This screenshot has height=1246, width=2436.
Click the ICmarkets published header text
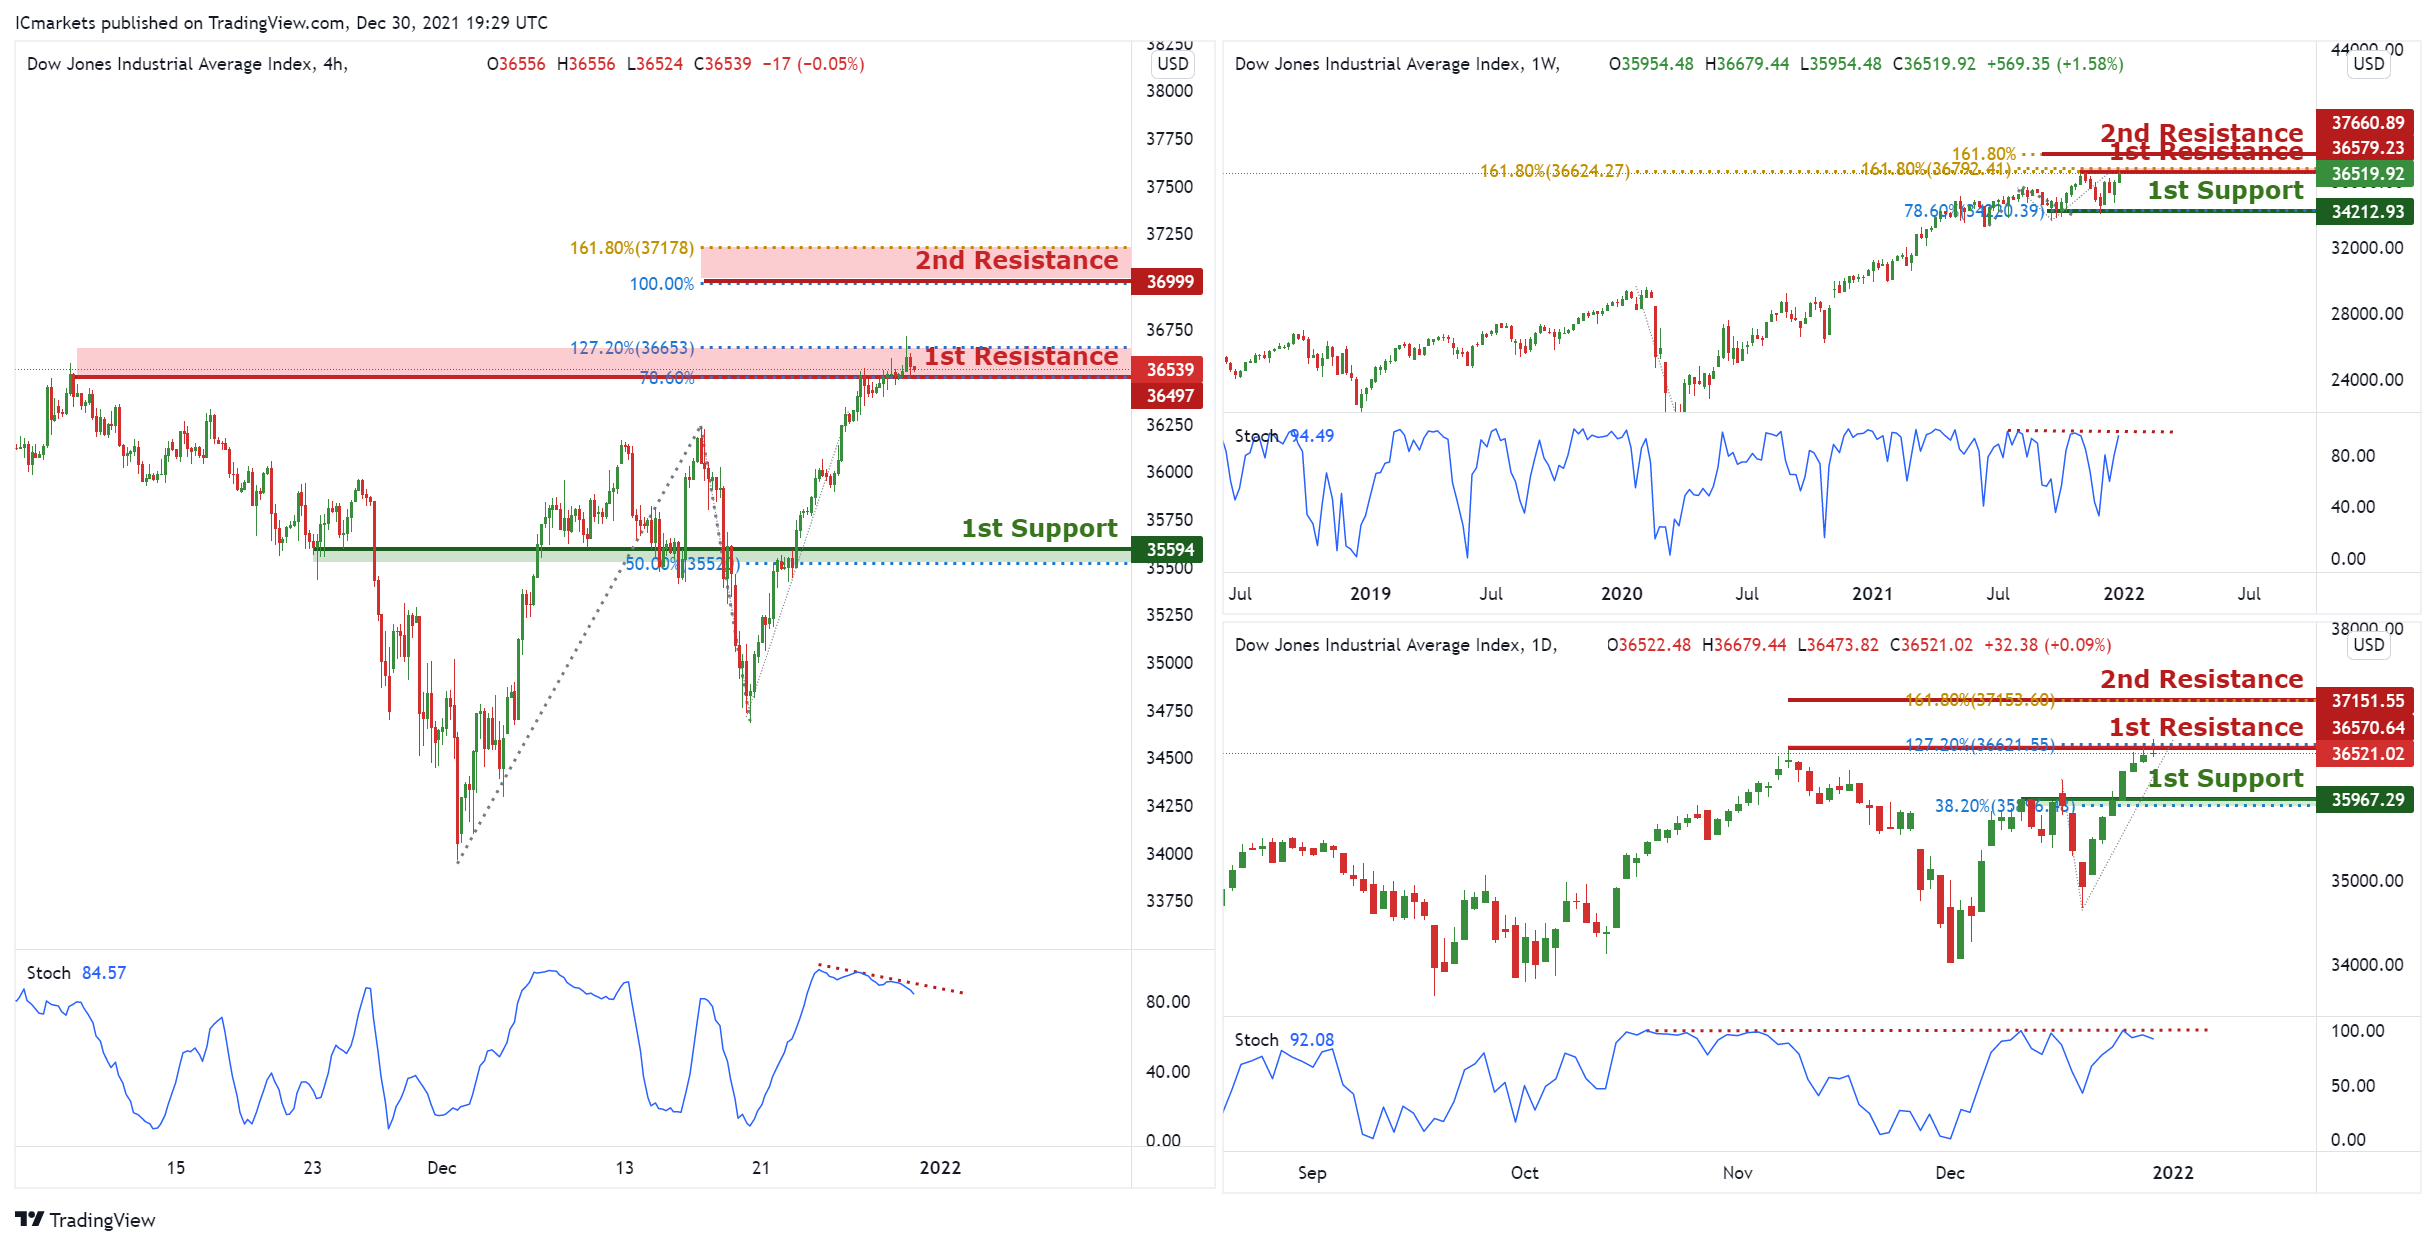[282, 22]
